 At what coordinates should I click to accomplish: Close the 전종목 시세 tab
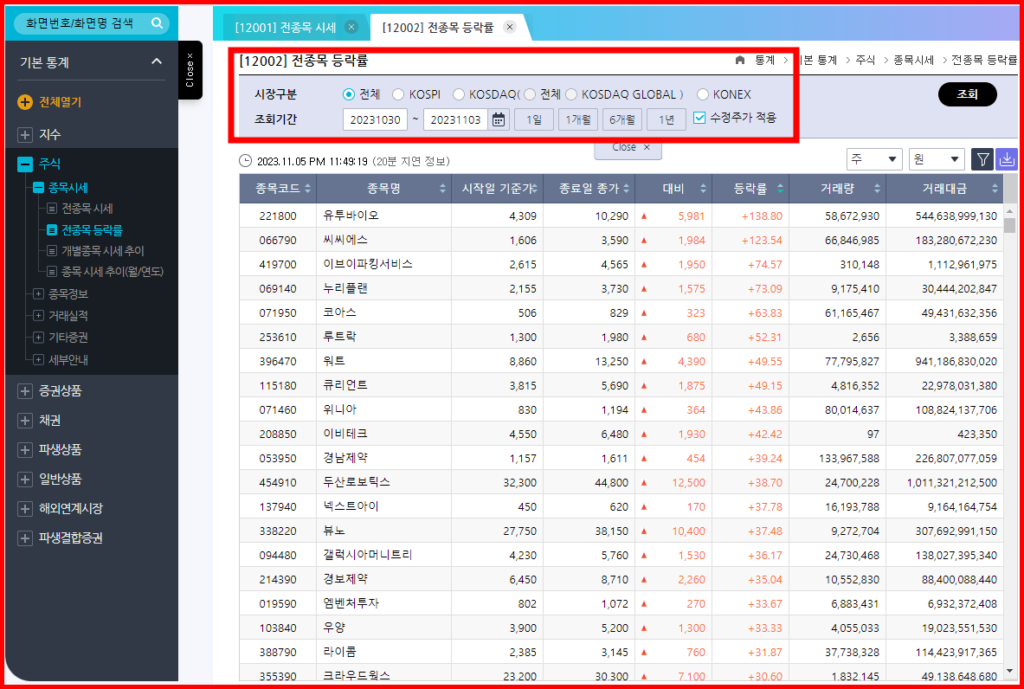click(351, 27)
